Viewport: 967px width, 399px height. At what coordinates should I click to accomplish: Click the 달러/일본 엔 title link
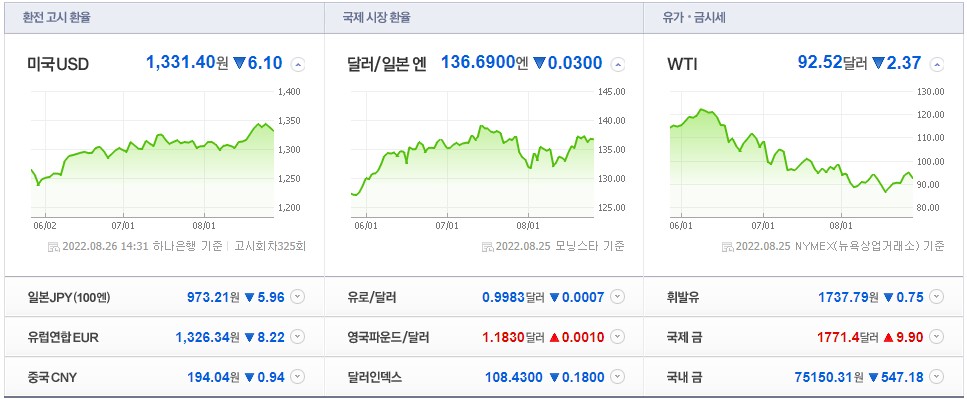click(x=387, y=64)
